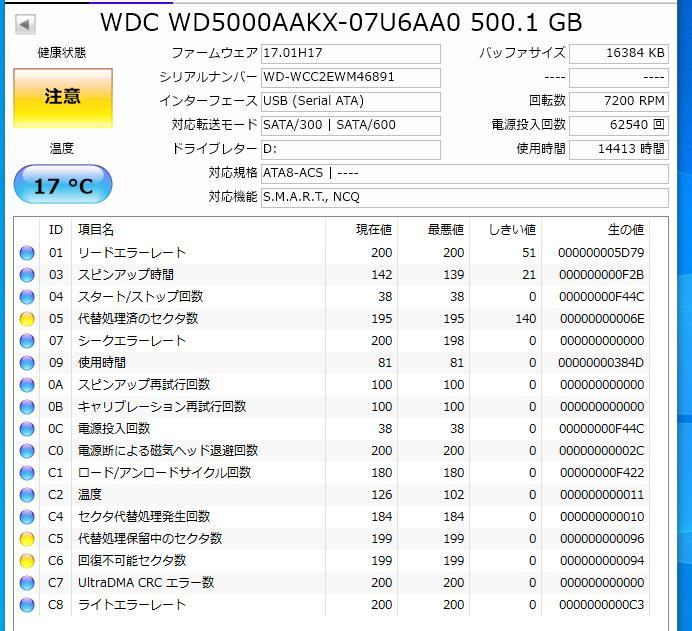Click the raw value 000000005D79
Viewport: 692px width, 631px height.
pos(601,253)
